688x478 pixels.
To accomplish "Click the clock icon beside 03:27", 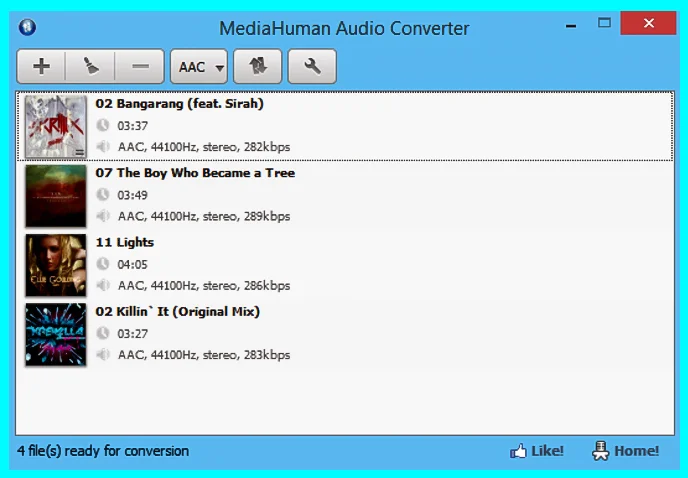I will 103,333.
